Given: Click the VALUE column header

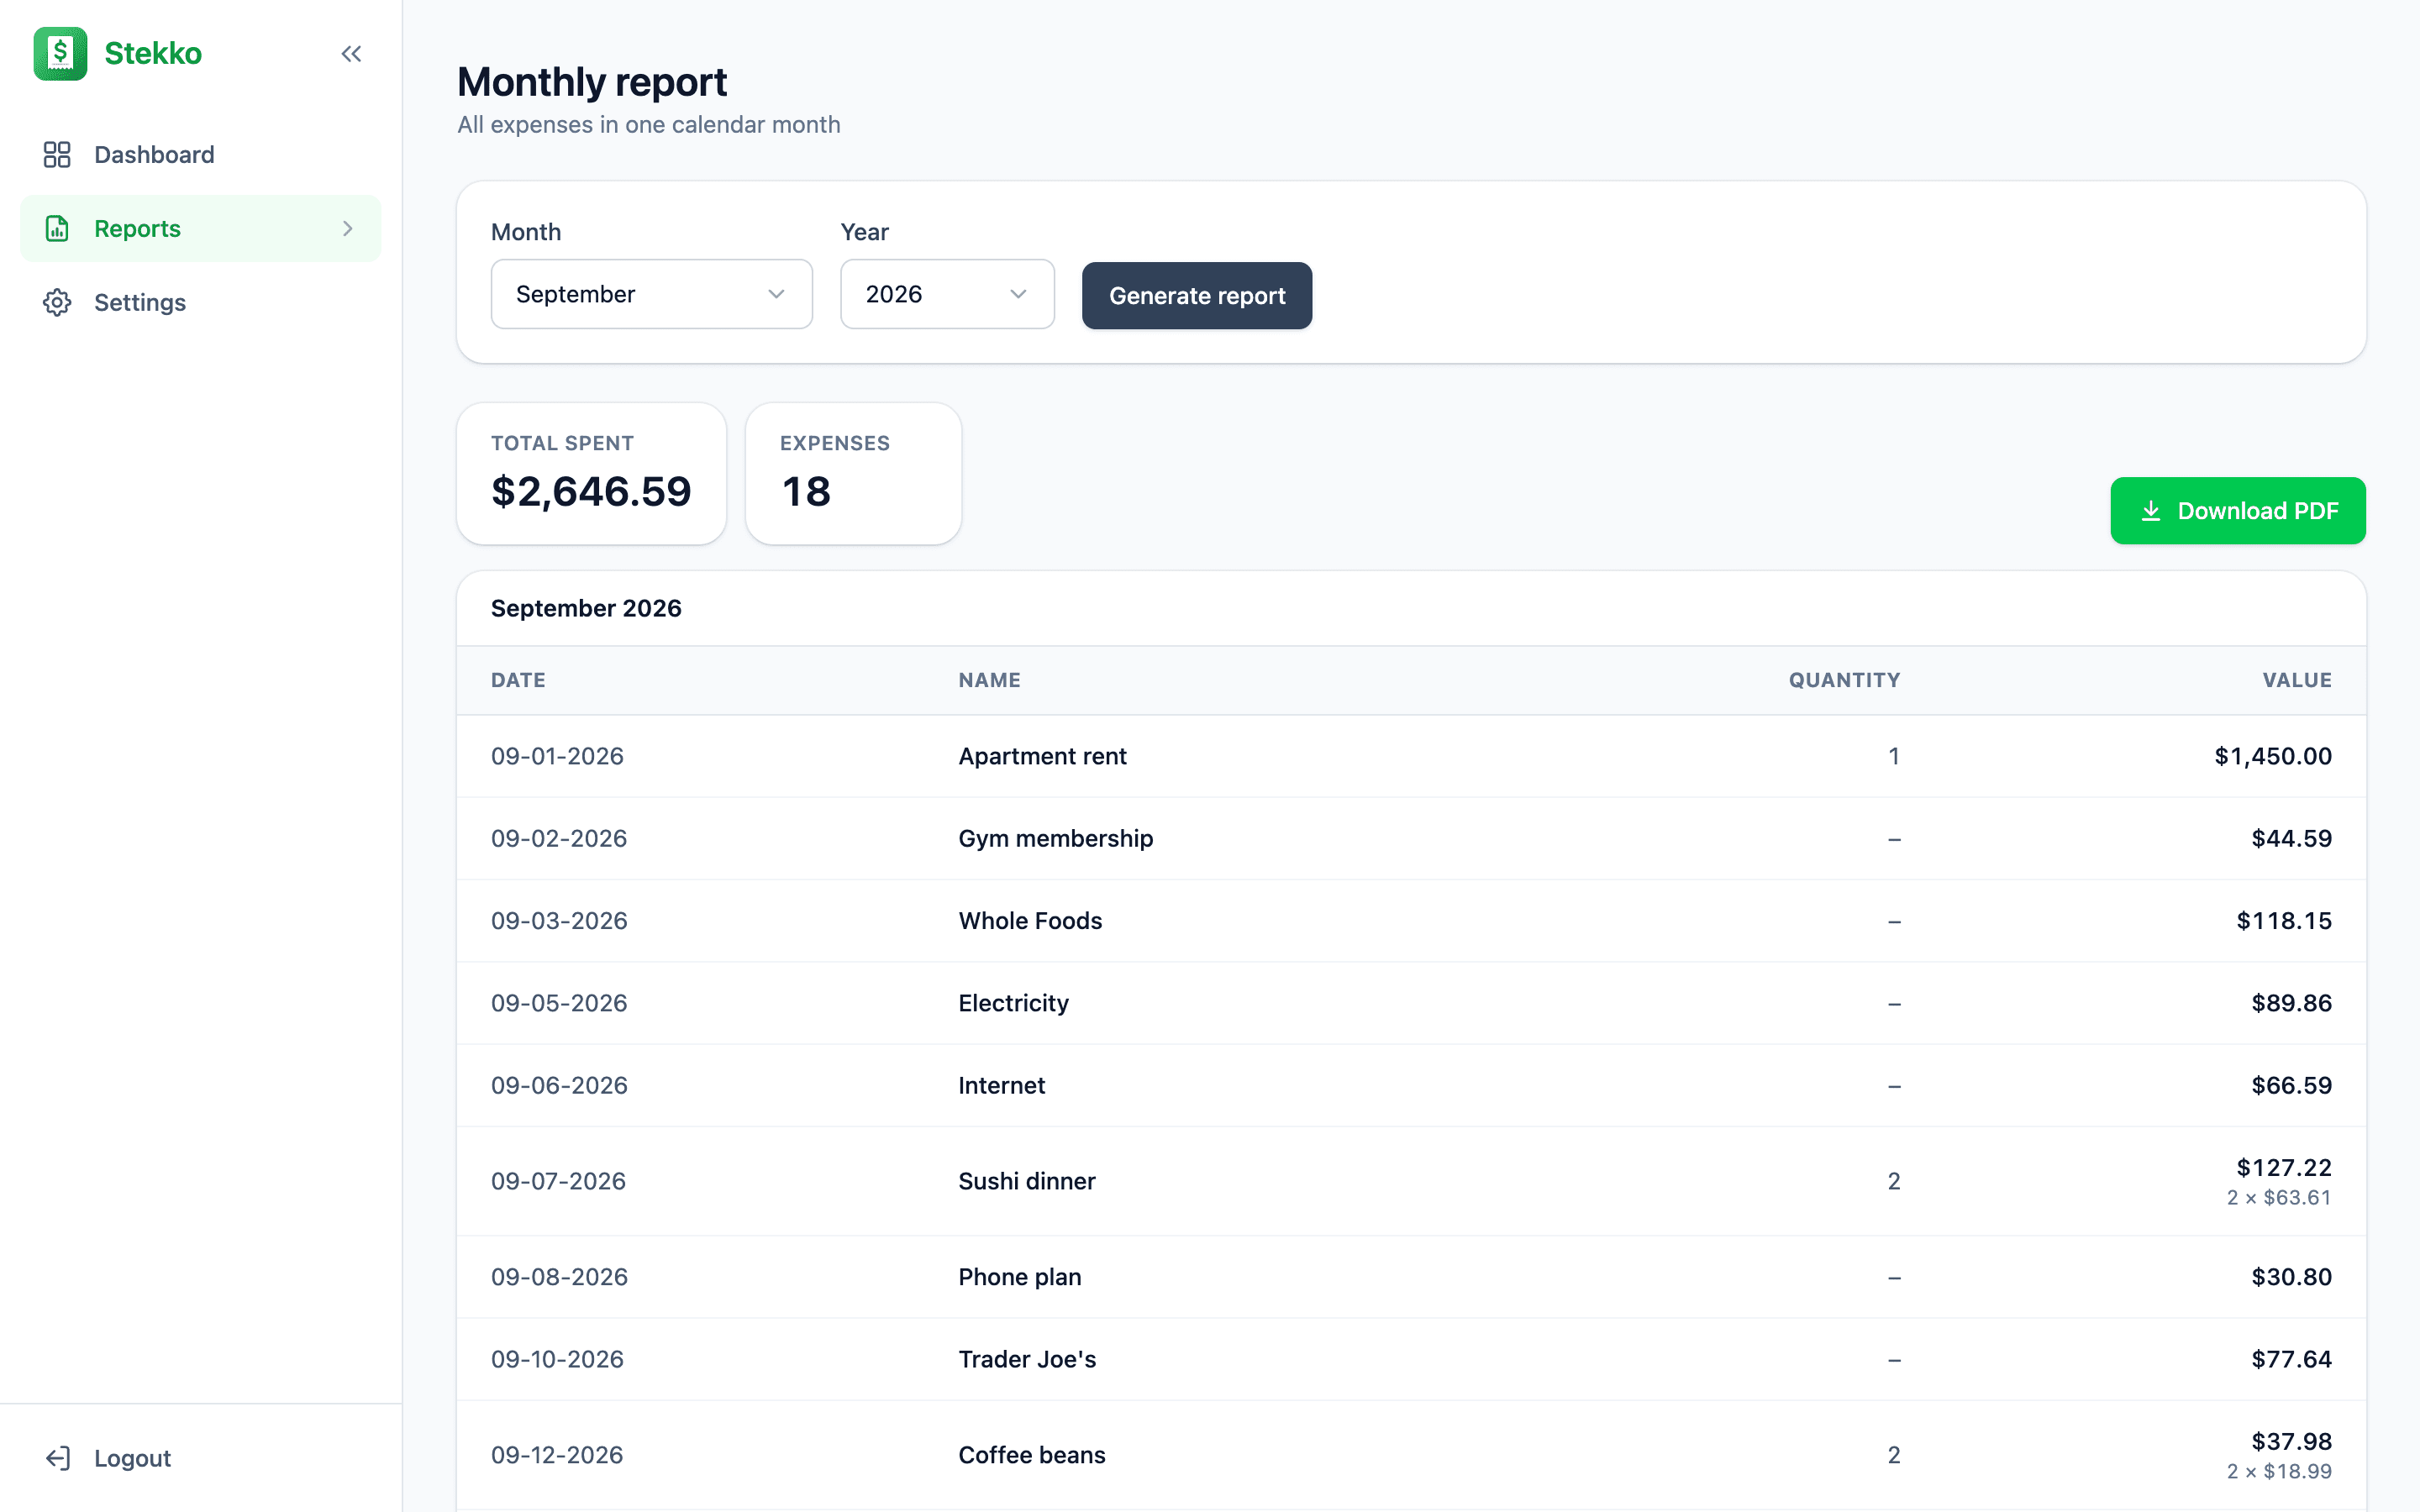Looking at the screenshot, I should click(x=2297, y=680).
